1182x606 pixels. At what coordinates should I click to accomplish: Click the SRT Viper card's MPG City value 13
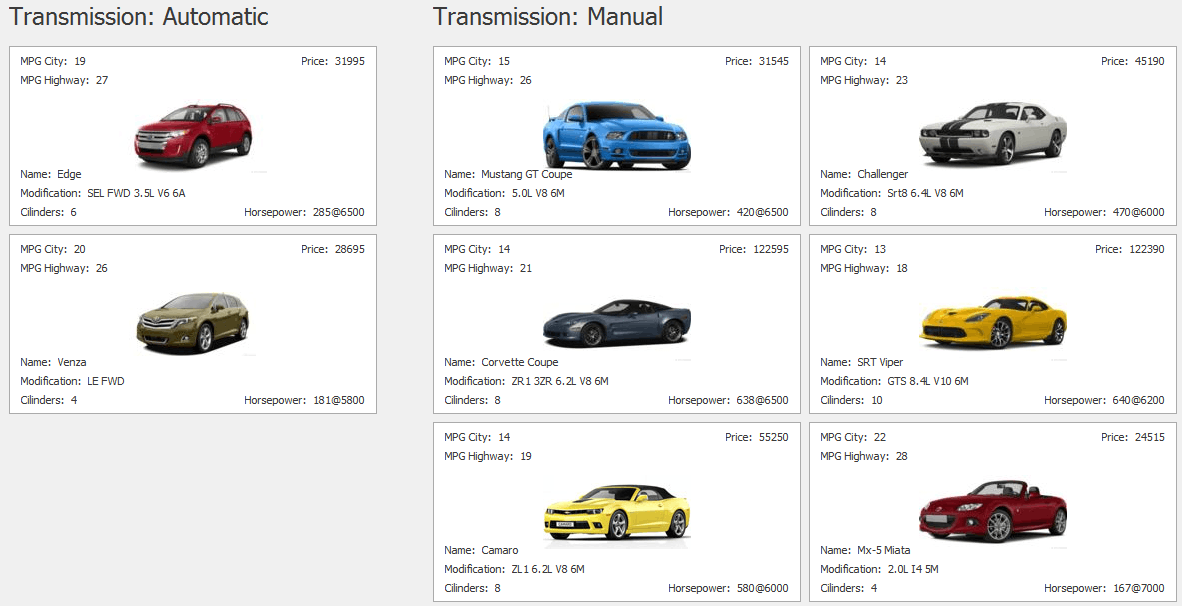tap(880, 249)
